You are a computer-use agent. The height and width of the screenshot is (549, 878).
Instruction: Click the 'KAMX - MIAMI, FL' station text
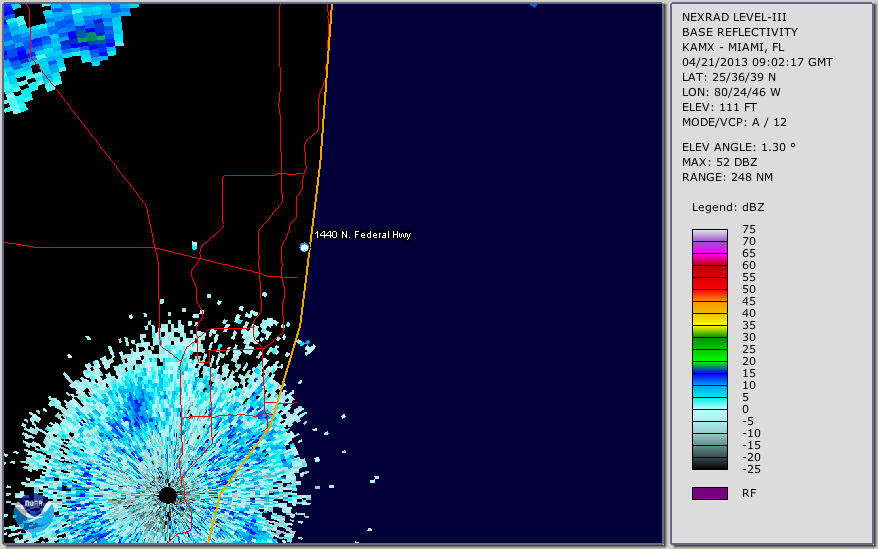[733, 48]
